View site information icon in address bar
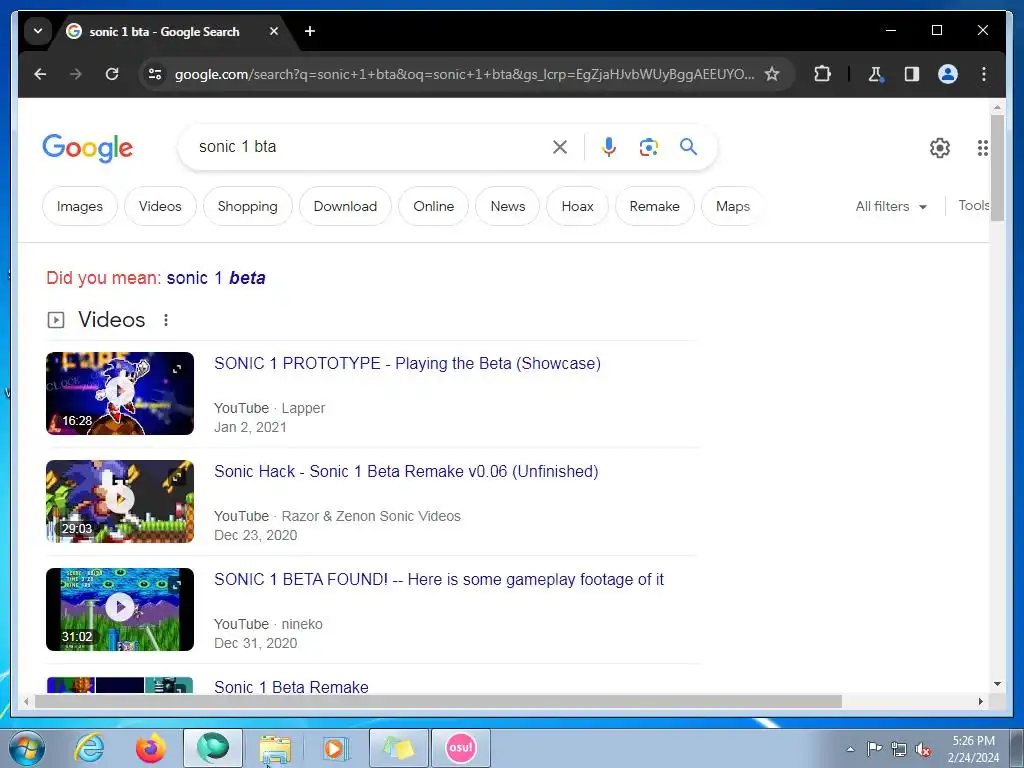Viewport: 1024px width, 768px height. point(155,74)
